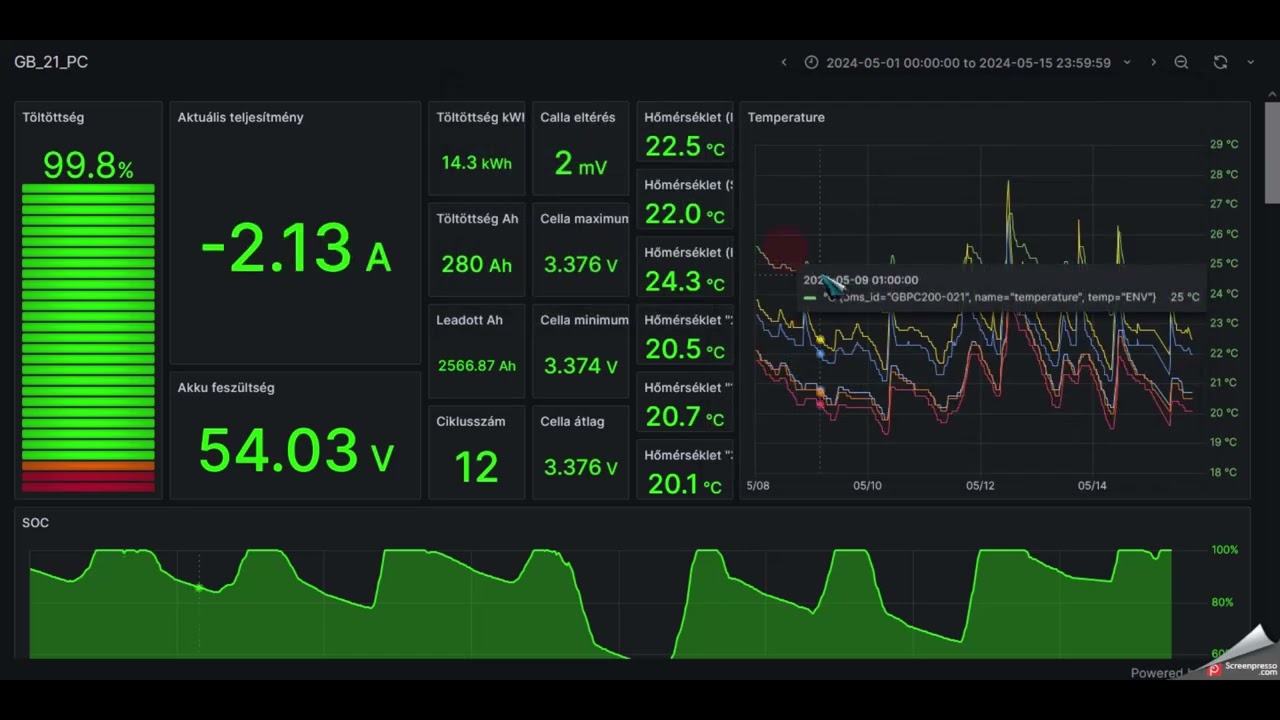Click the 22.5 °C temperature reading
The width and height of the screenshot is (1280, 720).
[x=685, y=147]
